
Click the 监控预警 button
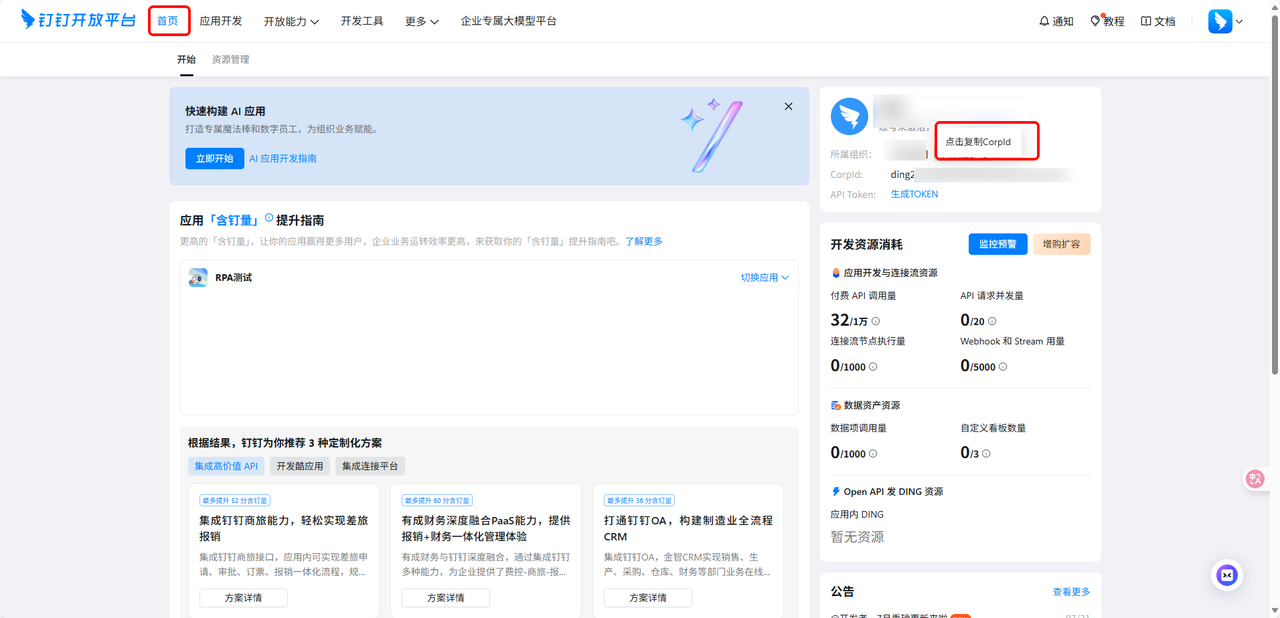point(997,243)
